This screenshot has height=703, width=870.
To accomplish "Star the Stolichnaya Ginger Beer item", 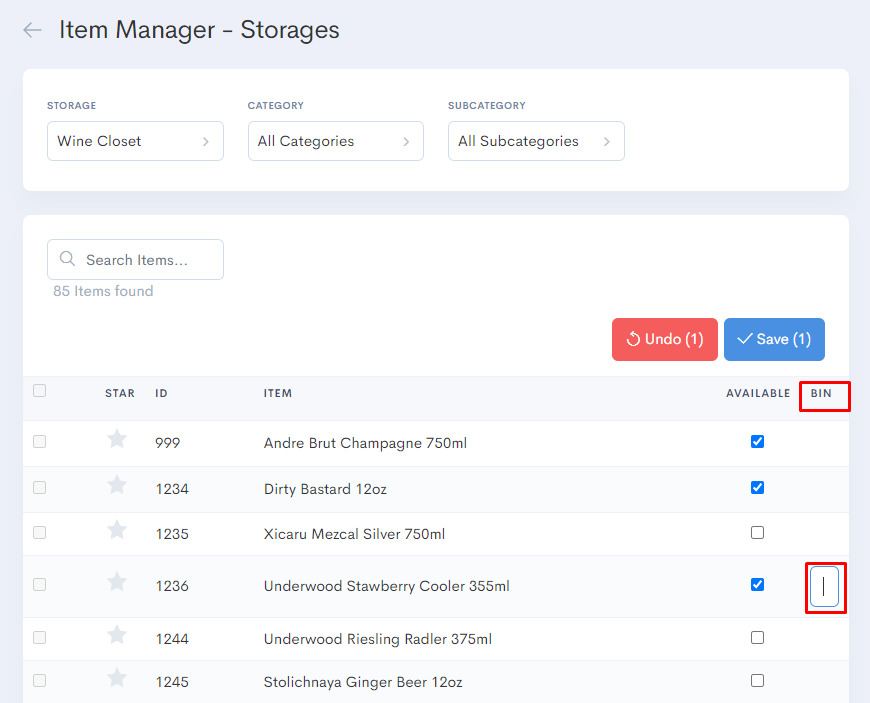I will [116, 678].
